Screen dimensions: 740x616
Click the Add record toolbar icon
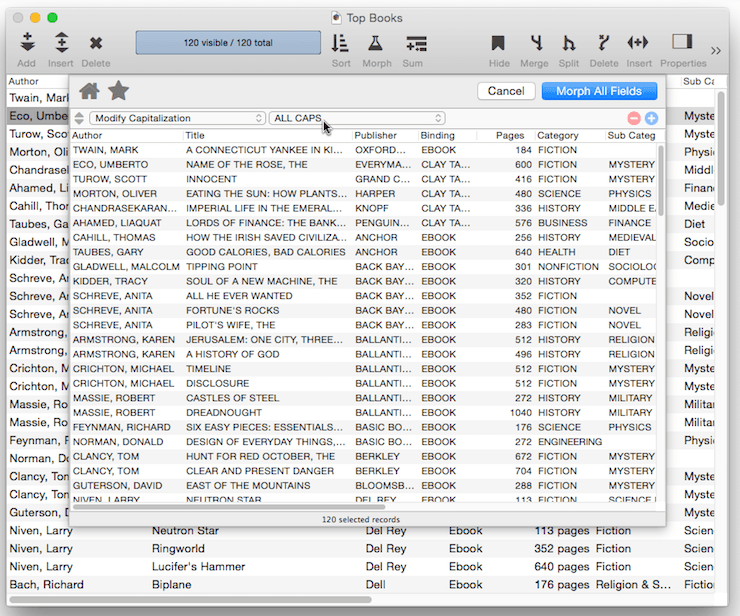pos(27,42)
